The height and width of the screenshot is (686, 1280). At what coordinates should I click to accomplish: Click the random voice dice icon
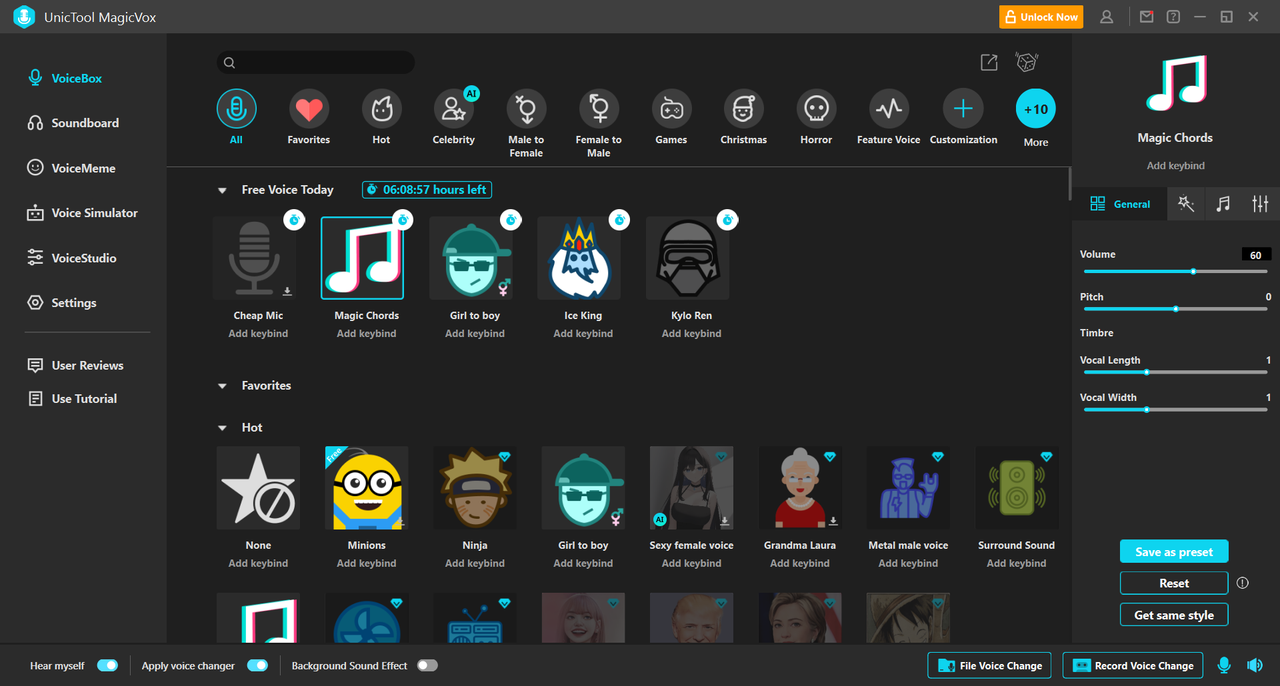click(1027, 62)
